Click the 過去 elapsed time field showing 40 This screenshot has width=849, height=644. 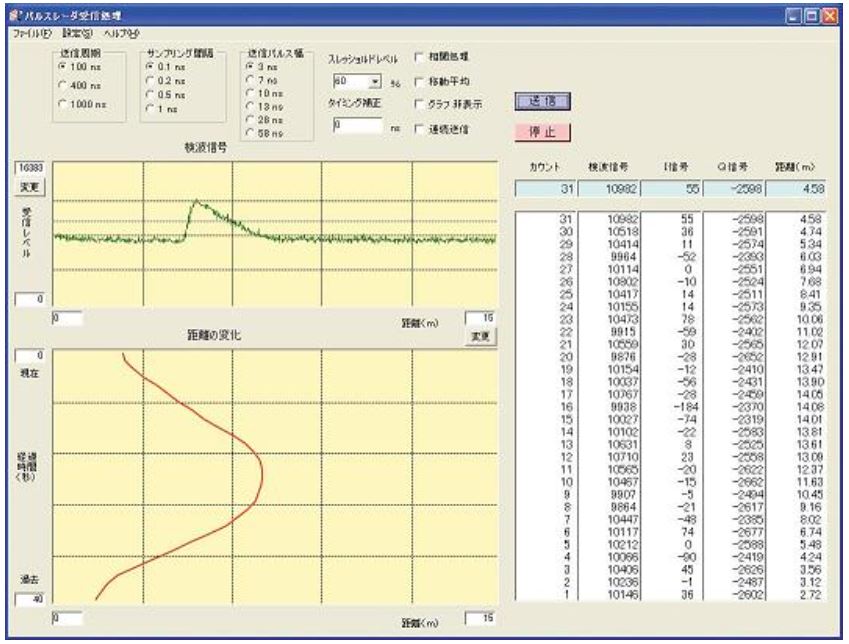tap(30, 599)
